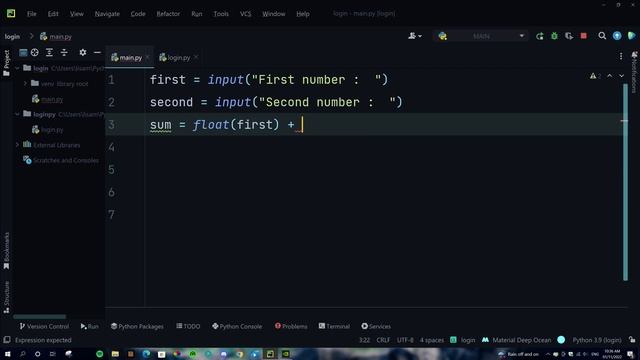Click the blue IDE update arrow icon
This screenshot has width=640, height=360.
coord(617,36)
